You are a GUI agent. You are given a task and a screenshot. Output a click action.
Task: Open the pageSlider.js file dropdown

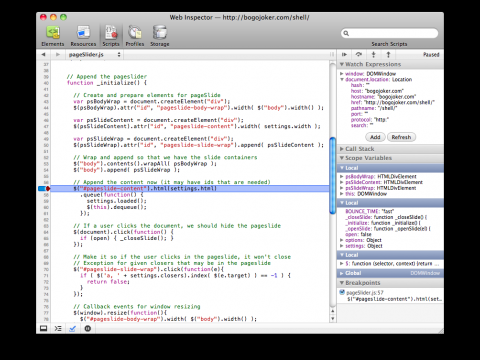(95, 54)
